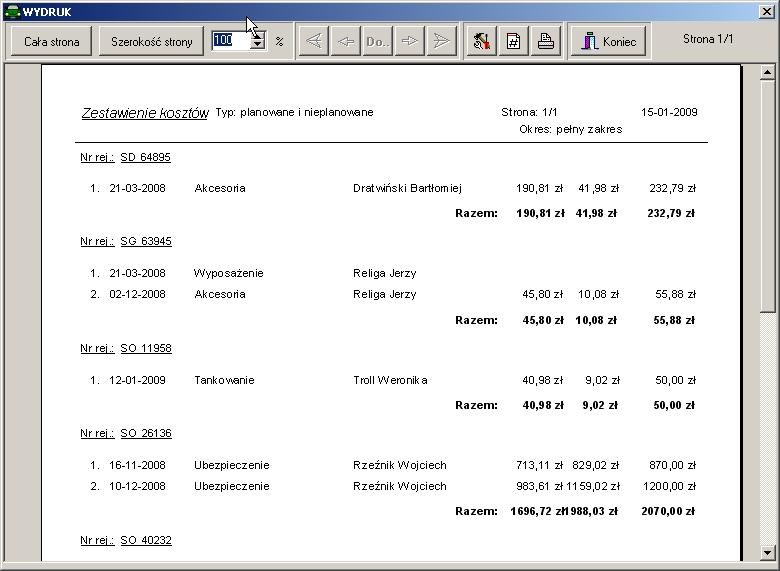
Task: Click the bold '41,98 zł' VAT total
Action: [x=596, y=213]
